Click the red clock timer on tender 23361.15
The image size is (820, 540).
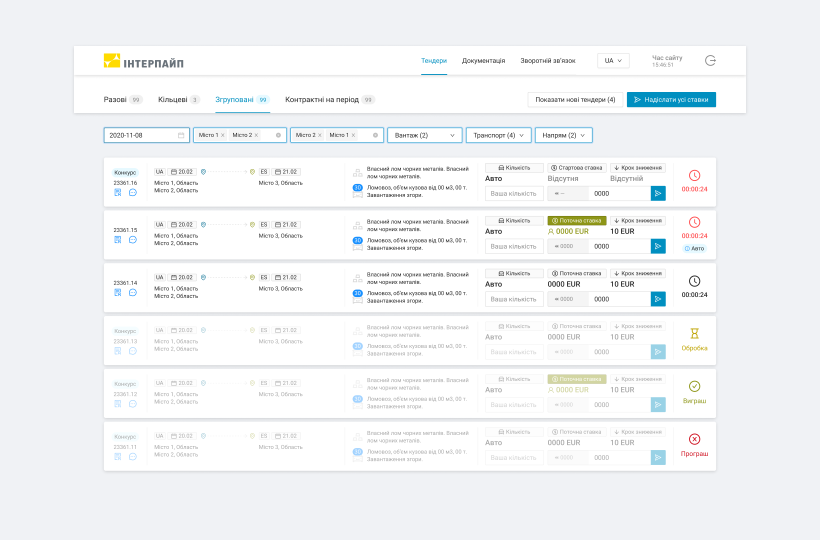click(x=694, y=223)
